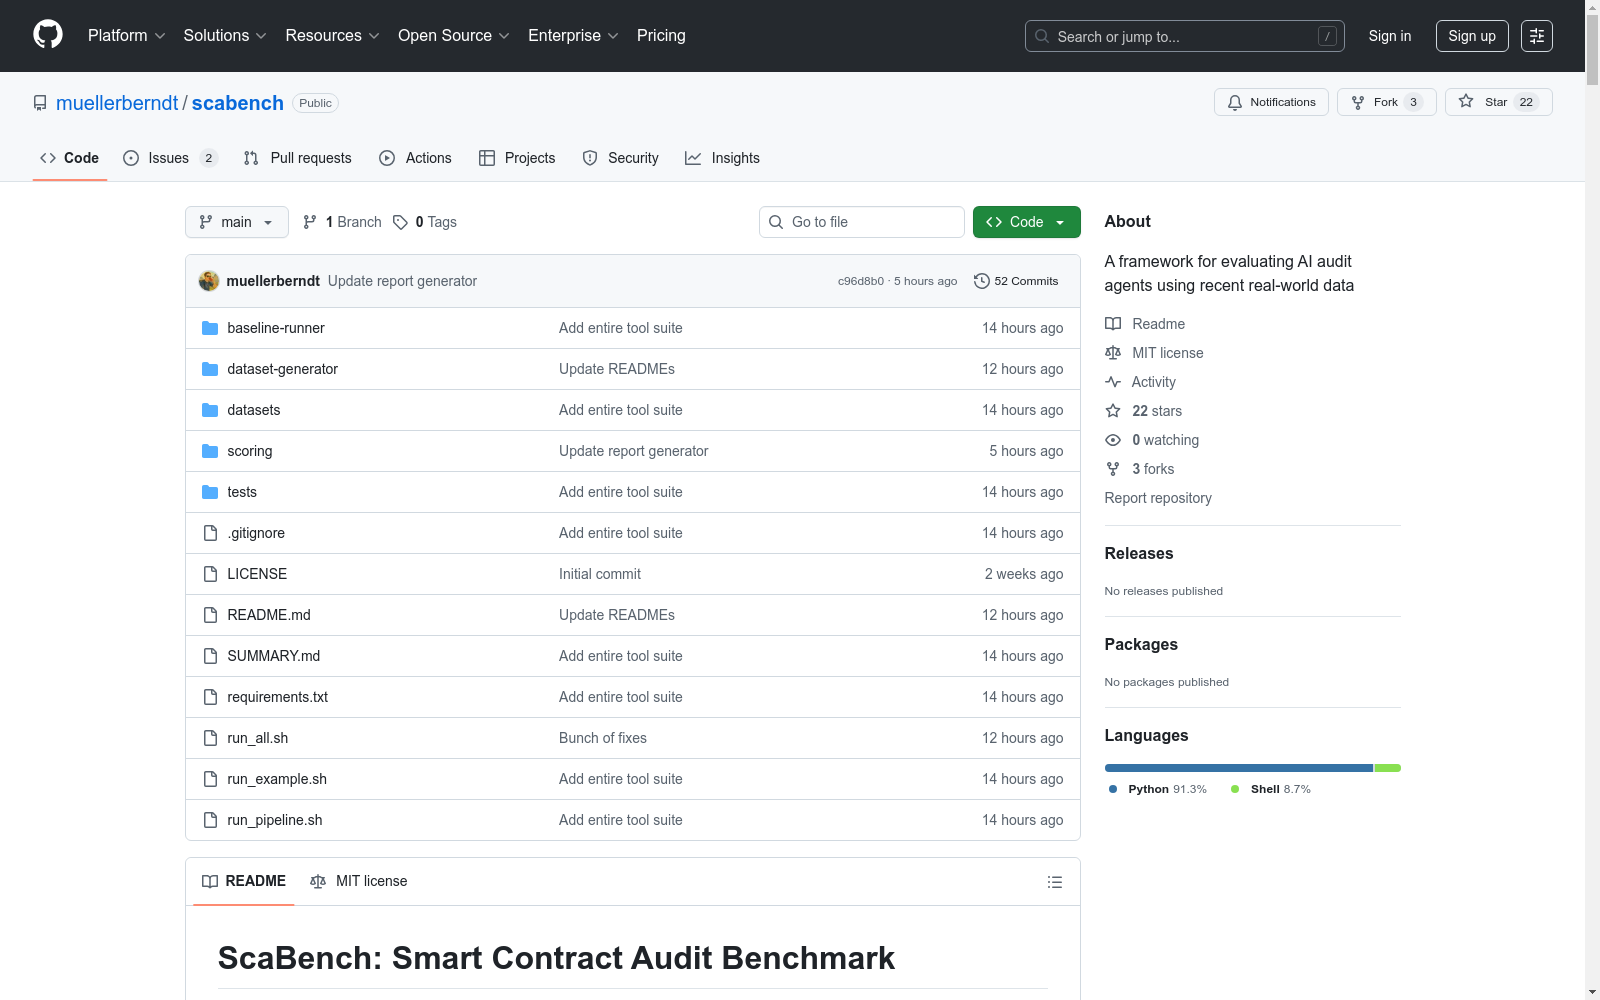
Task: Select the MIT license scales icon
Action: 1113,352
